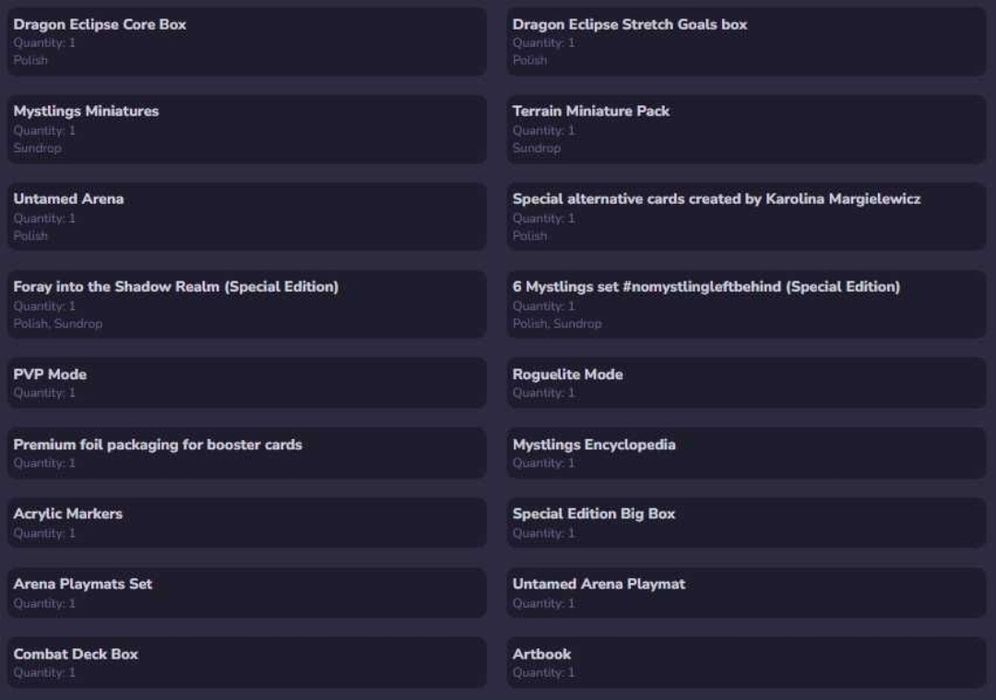Select the 6 Mystlings set card

pyautogui.click(x=745, y=304)
